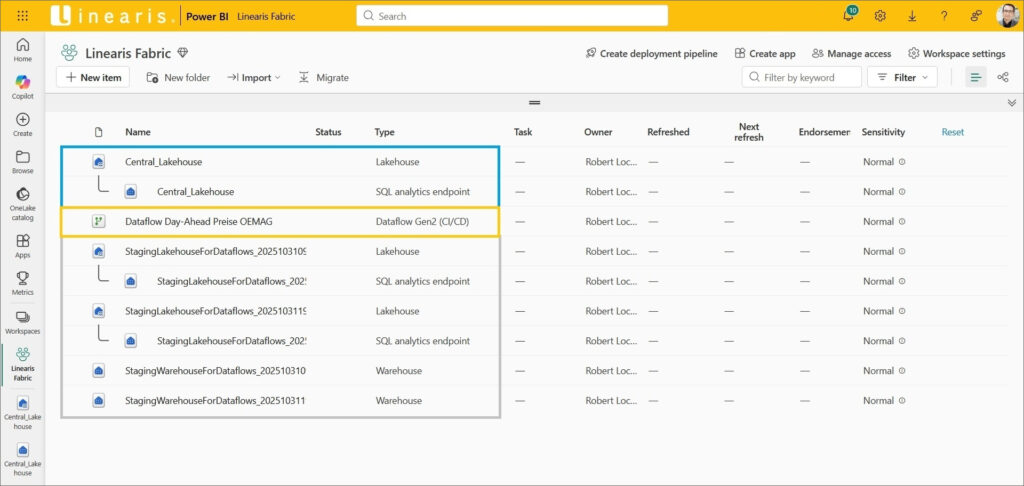
Task: Open Metrics trophy icon in sidebar
Action: tap(23, 283)
